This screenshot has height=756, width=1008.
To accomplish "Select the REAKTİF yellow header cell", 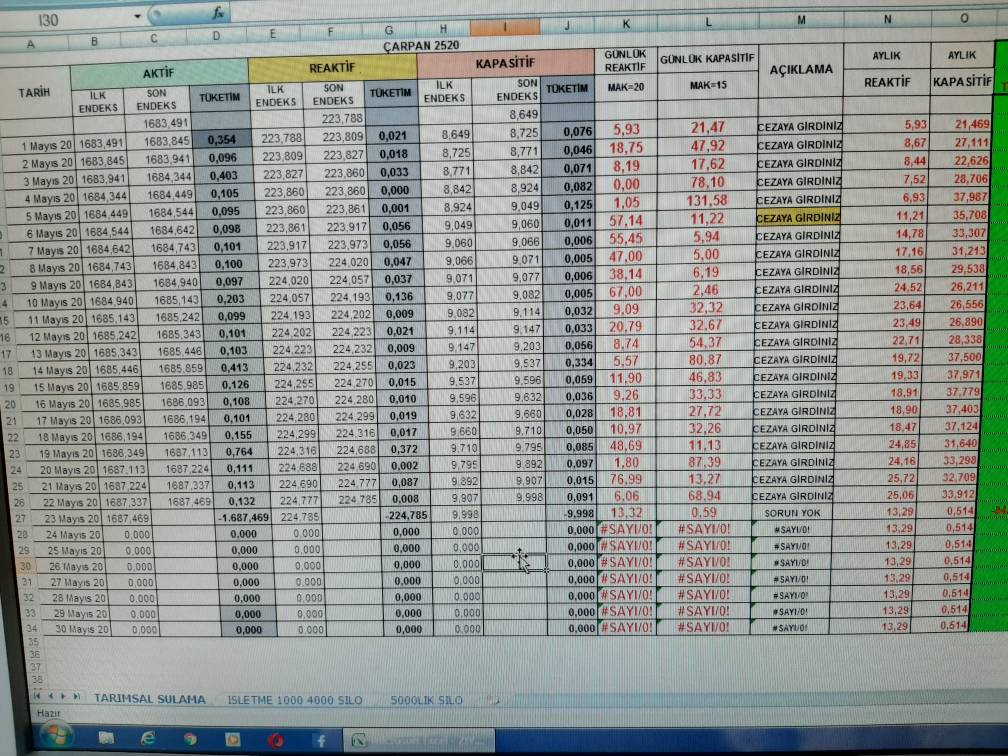I will click(332, 68).
